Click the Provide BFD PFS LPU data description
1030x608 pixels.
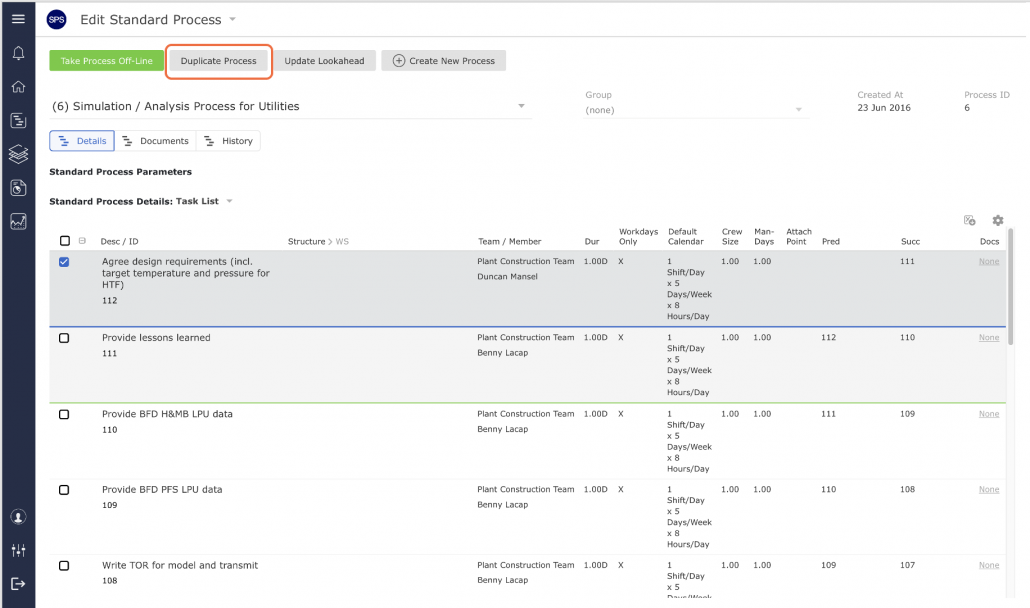[x=162, y=489]
